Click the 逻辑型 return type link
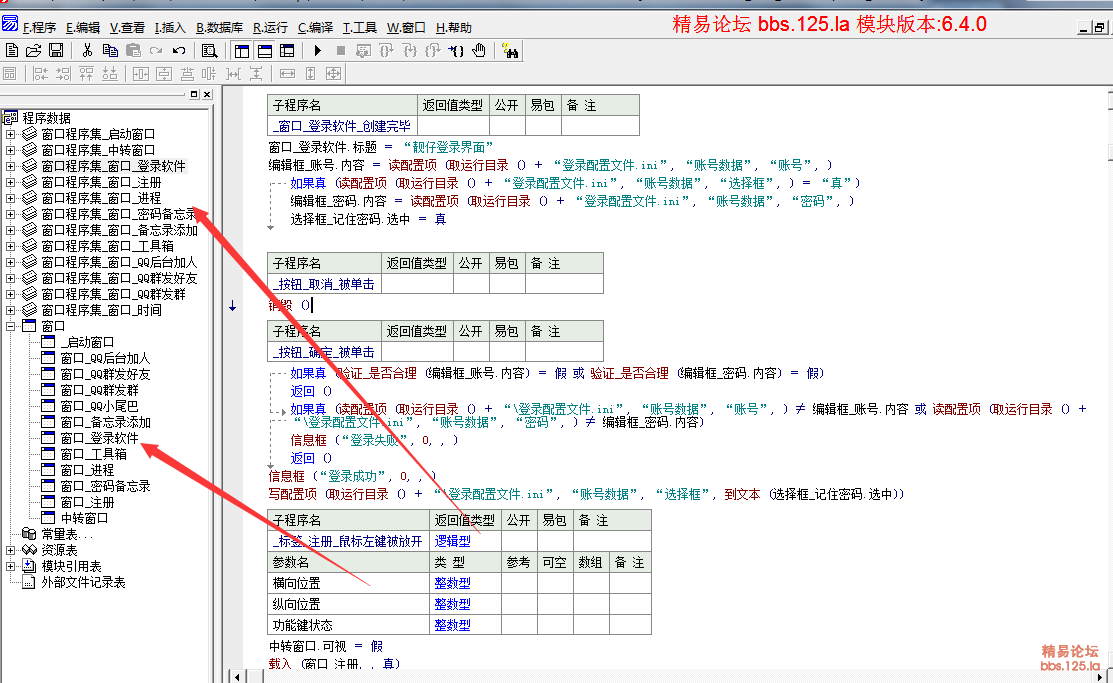 coord(452,541)
